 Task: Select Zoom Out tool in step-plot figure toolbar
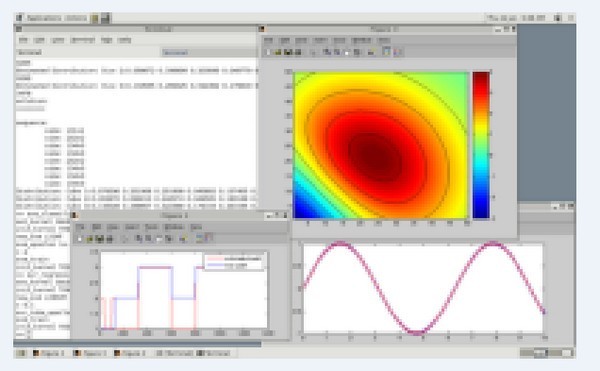[149, 239]
